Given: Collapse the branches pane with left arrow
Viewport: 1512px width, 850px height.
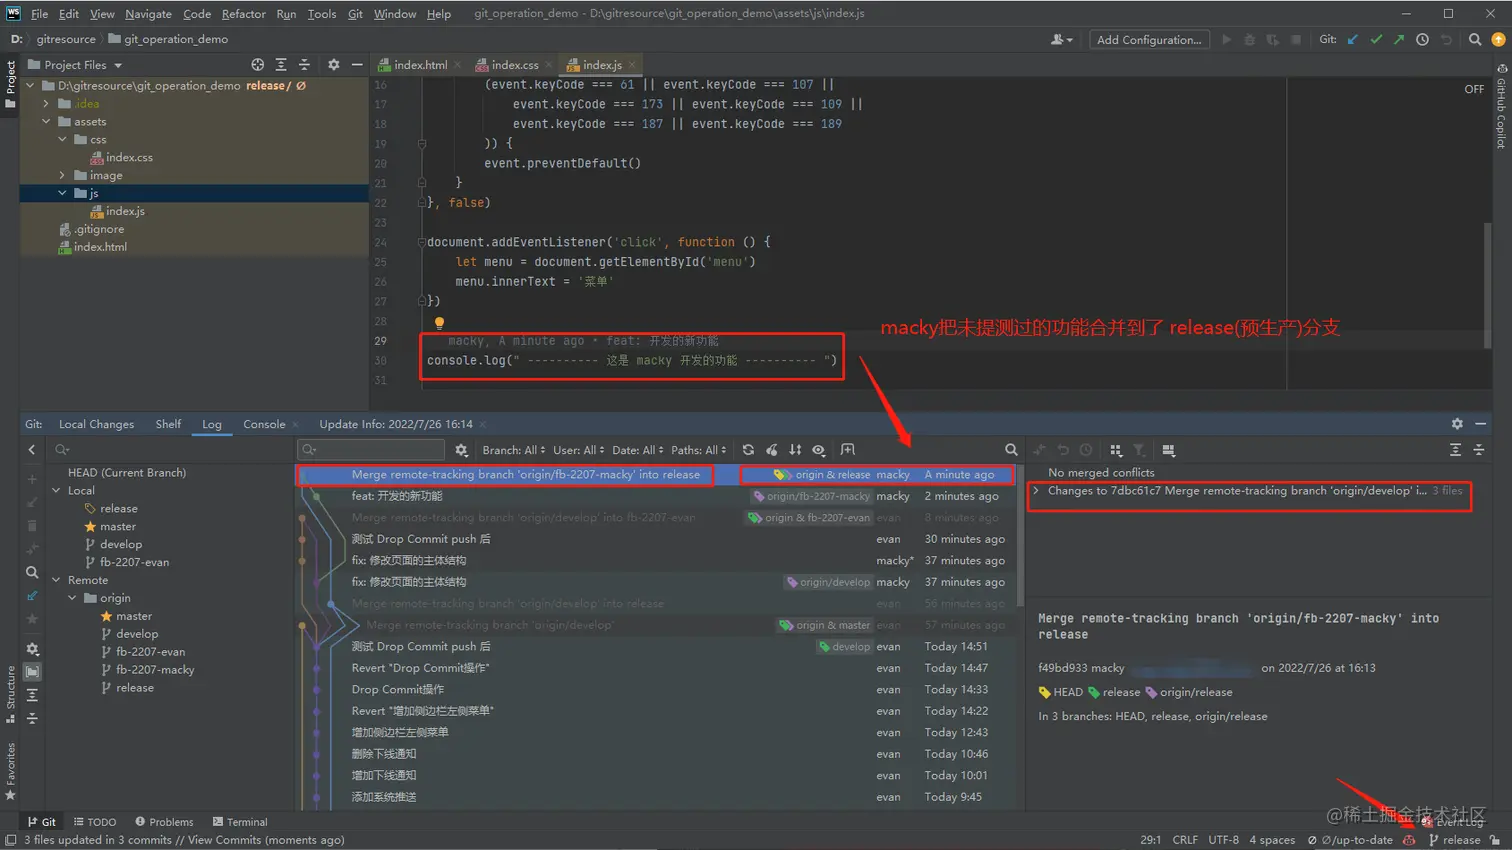Looking at the screenshot, I should 32,450.
